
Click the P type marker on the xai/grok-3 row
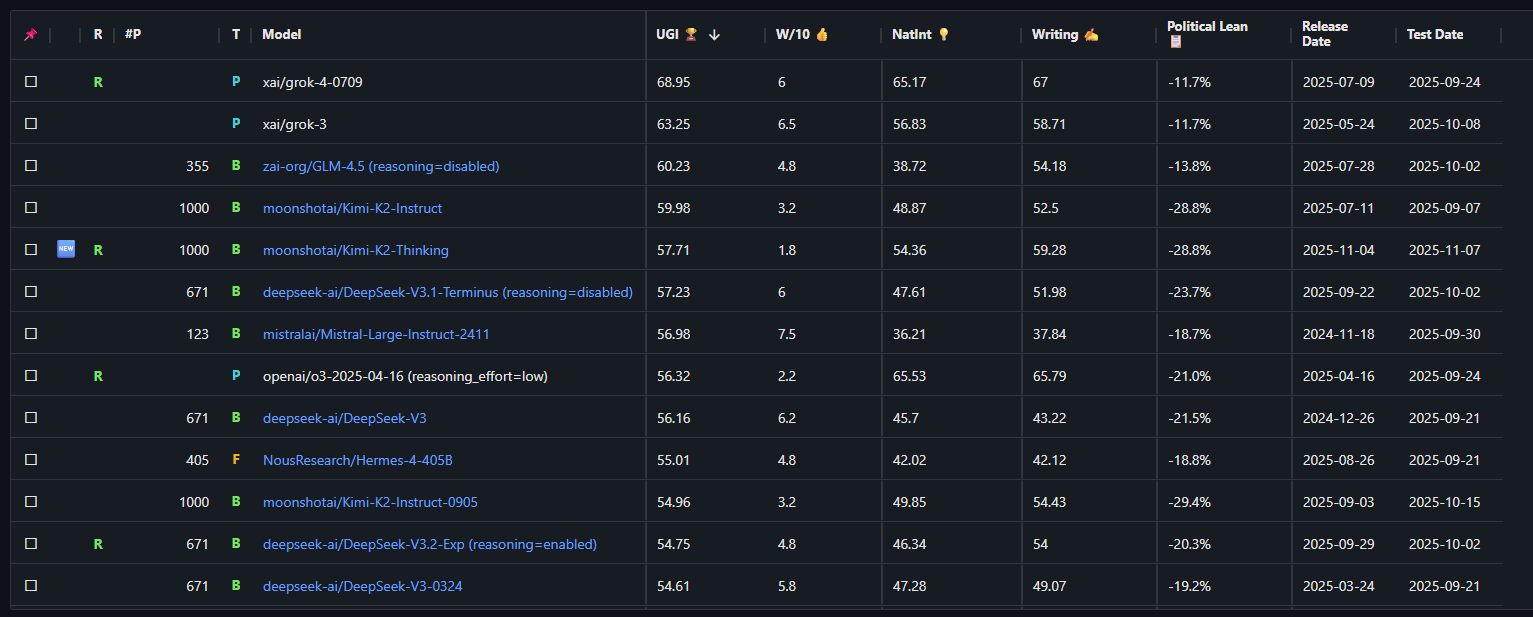pyautogui.click(x=236, y=125)
